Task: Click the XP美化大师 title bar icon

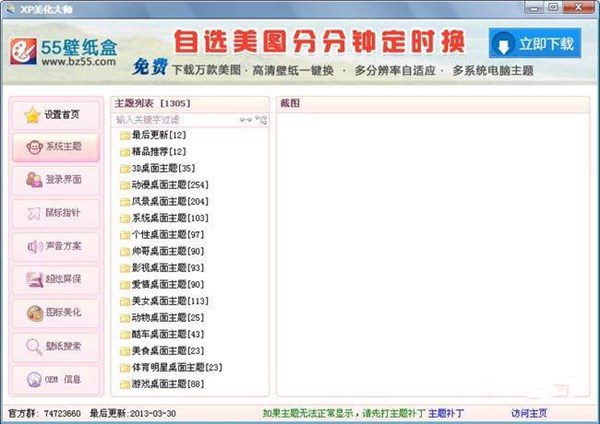Action: tap(10, 9)
